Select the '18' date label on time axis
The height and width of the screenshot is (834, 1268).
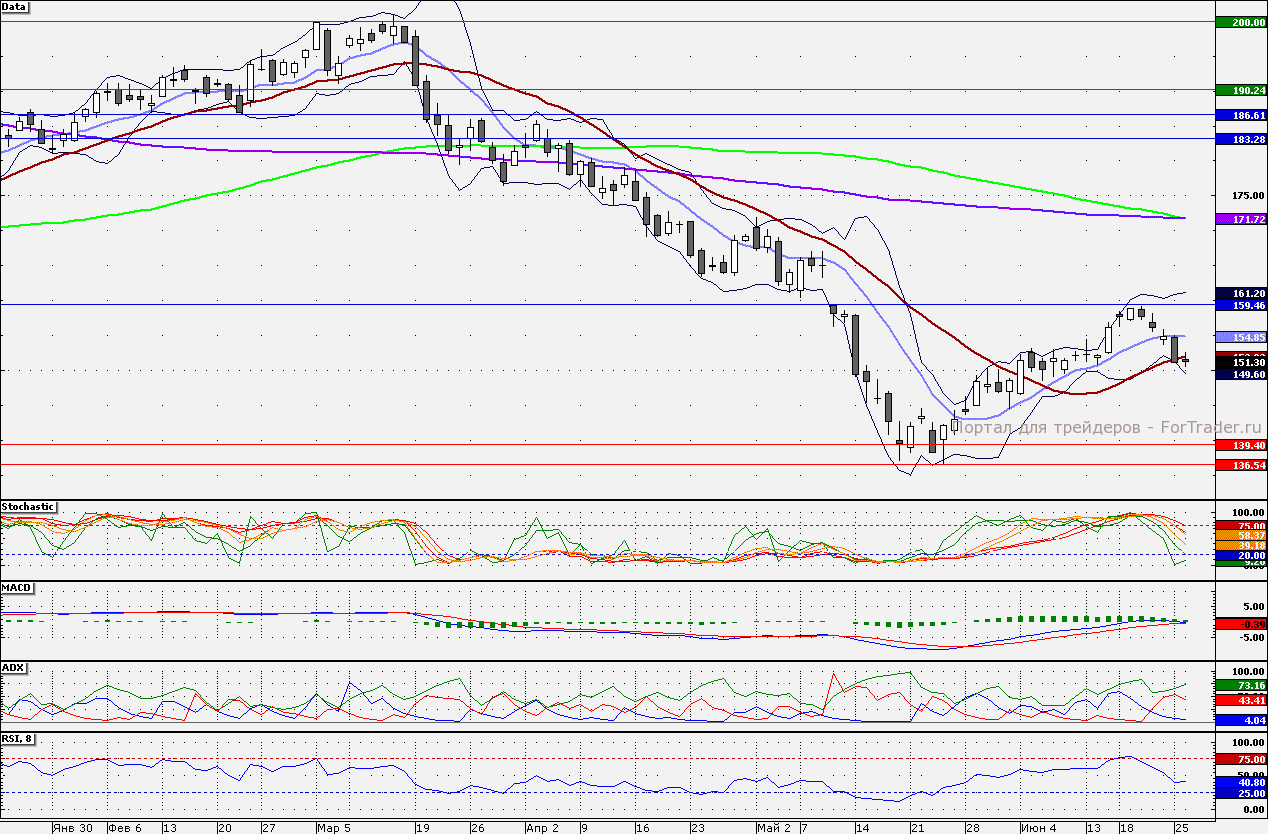click(x=1125, y=828)
